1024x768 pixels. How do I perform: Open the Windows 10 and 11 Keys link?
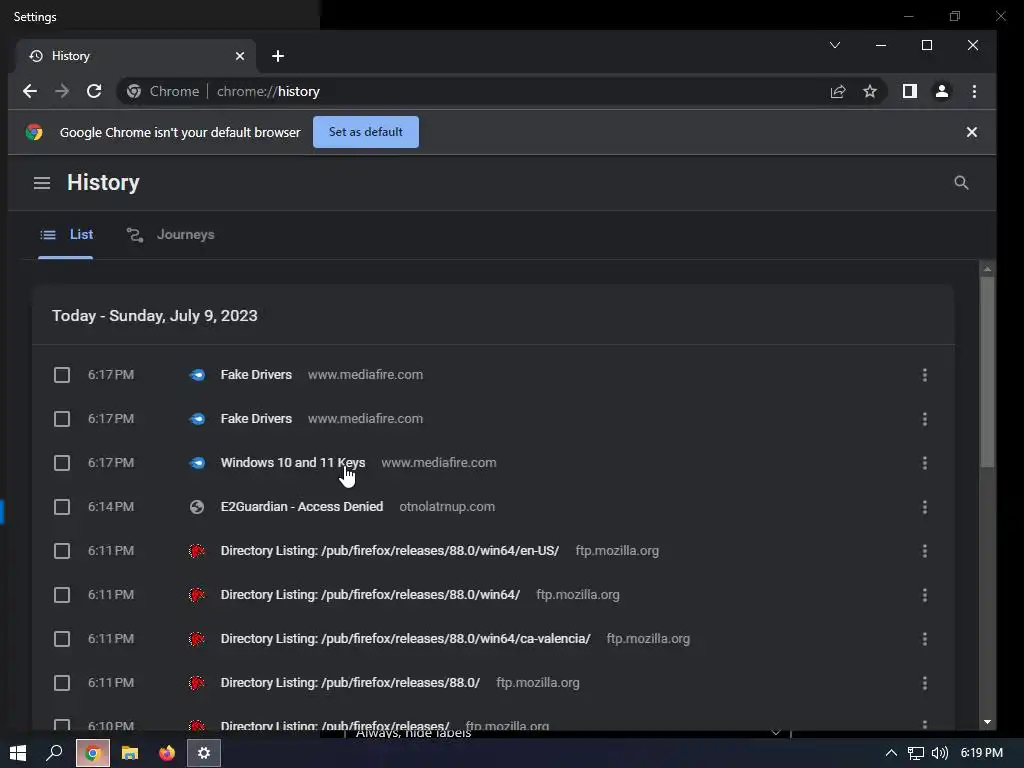pyautogui.click(x=293, y=463)
